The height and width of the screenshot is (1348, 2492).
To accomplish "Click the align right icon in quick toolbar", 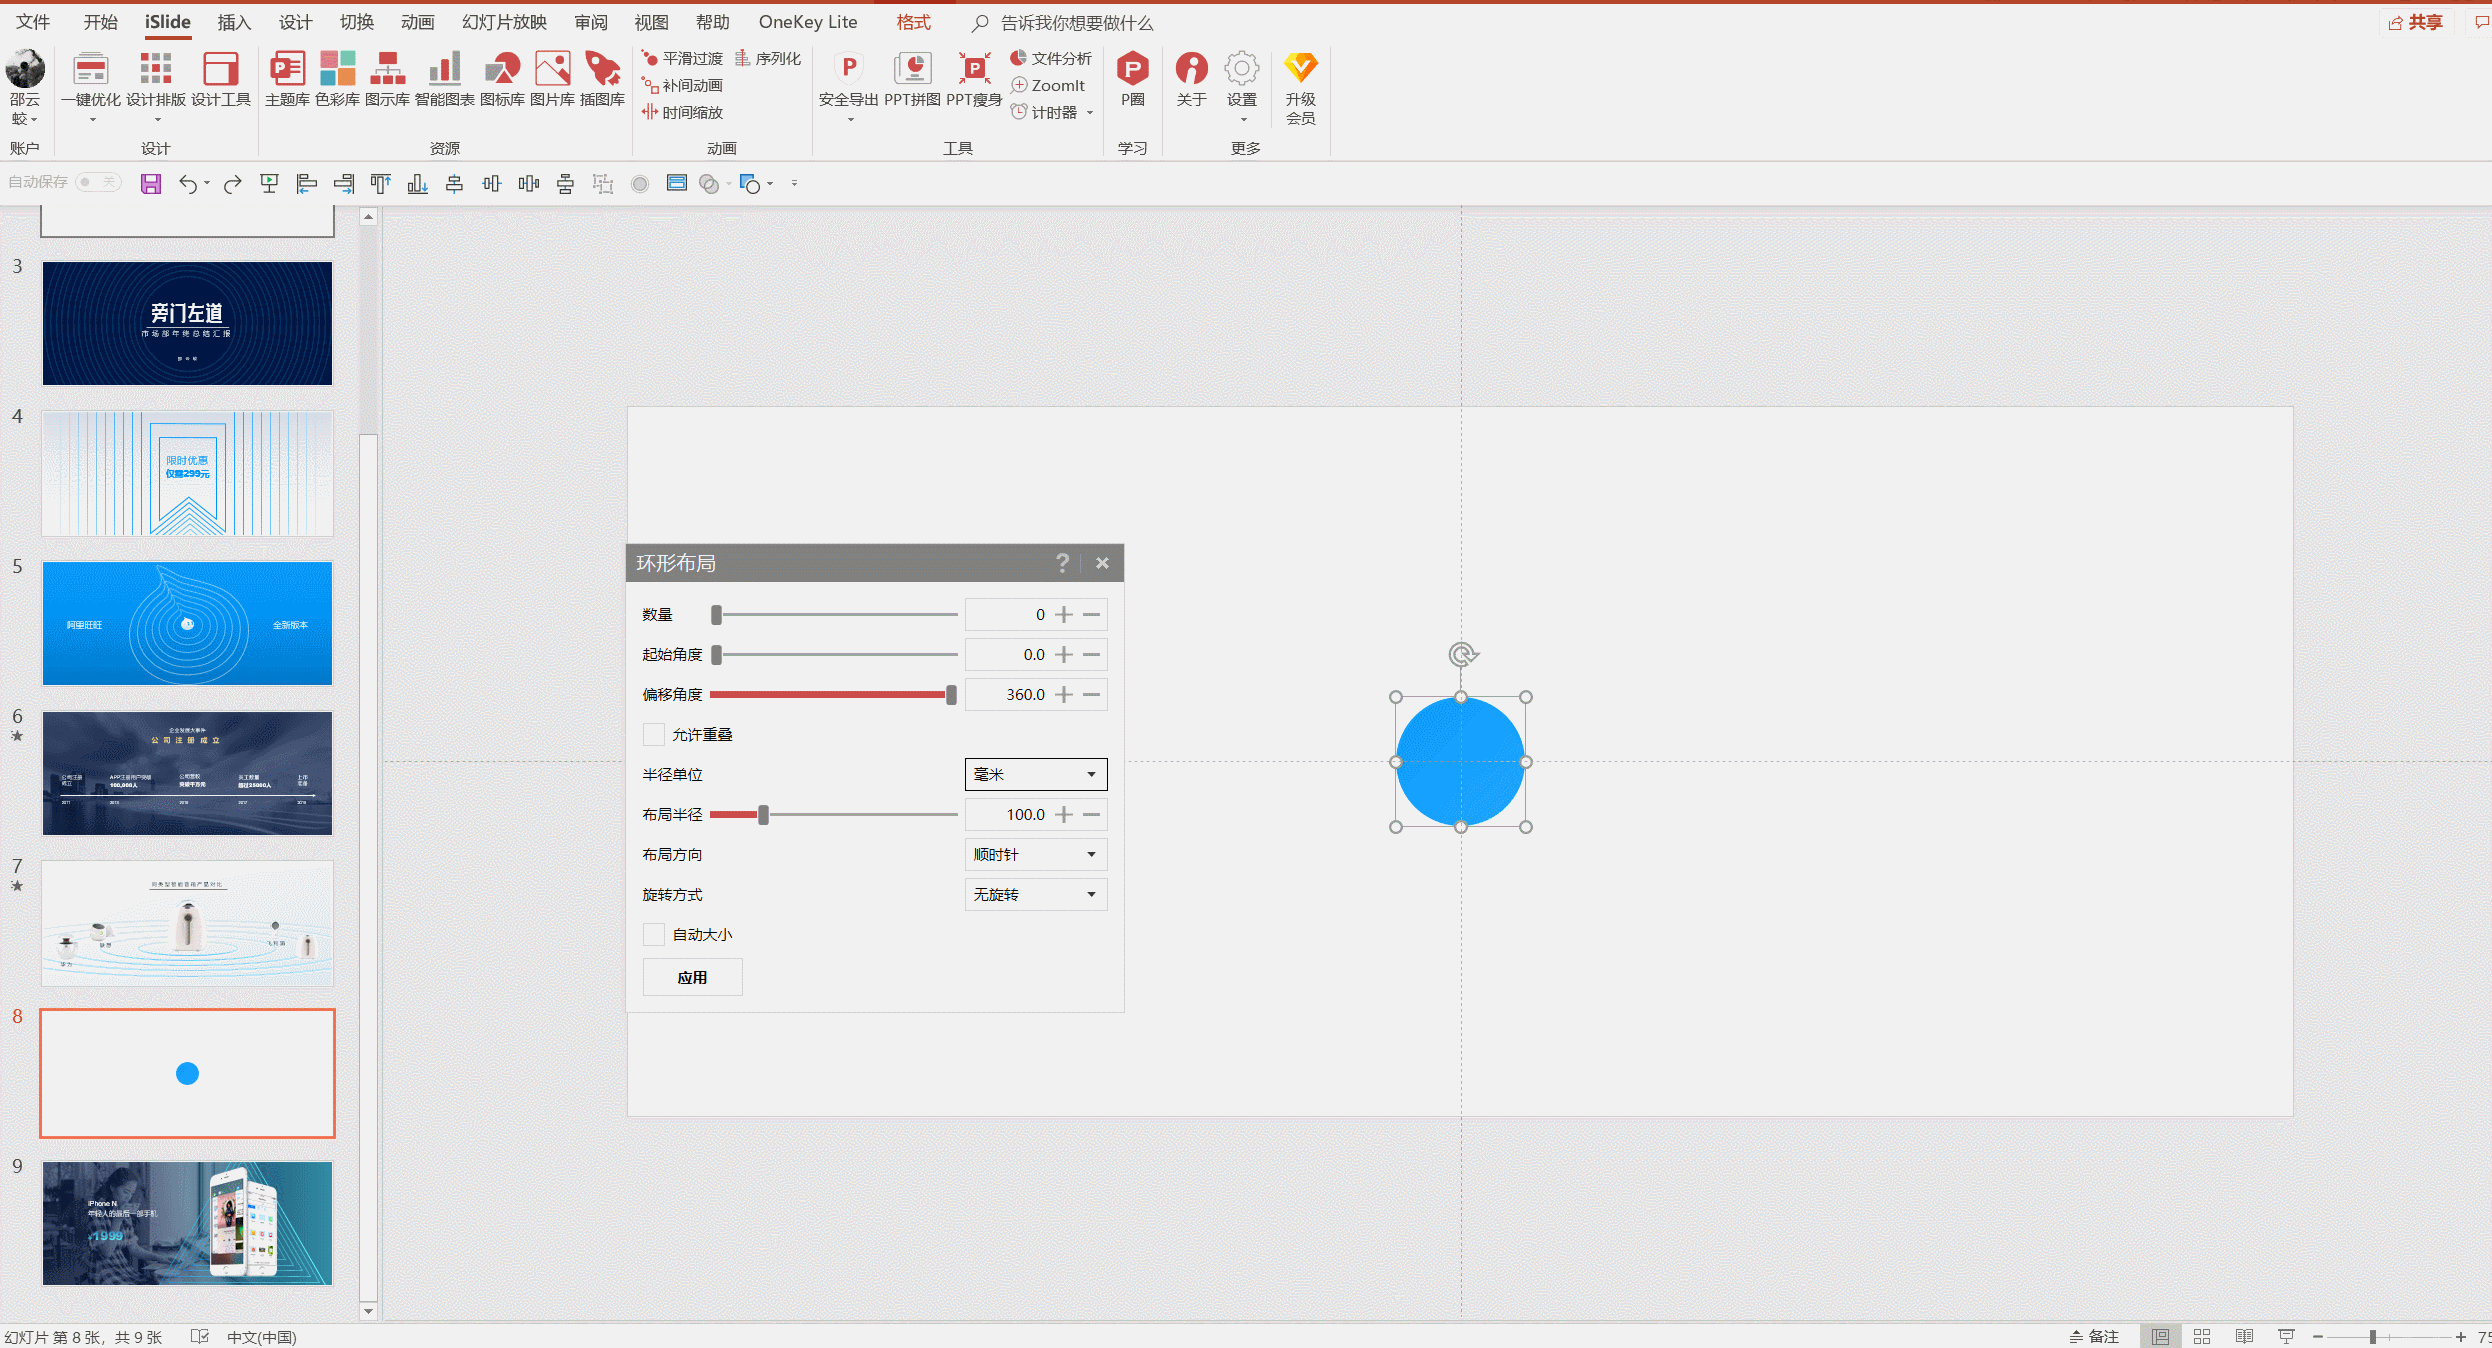I will [x=344, y=183].
